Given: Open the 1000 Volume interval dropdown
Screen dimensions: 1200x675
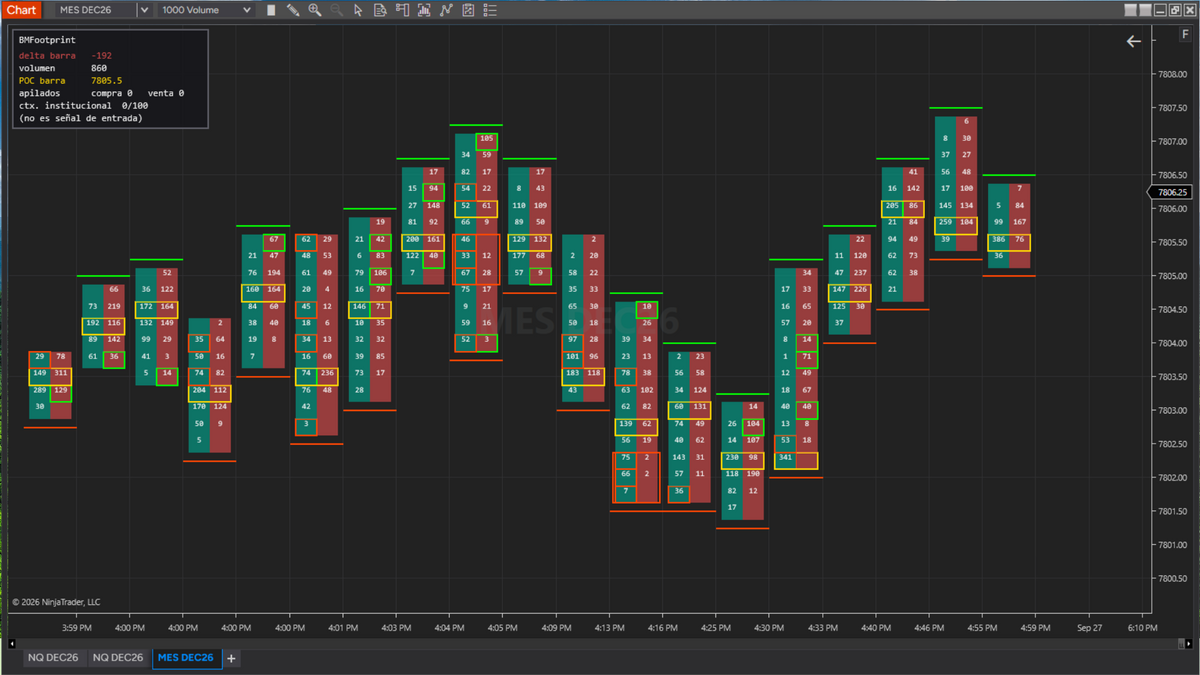Looking at the screenshot, I should [x=206, y=10].
